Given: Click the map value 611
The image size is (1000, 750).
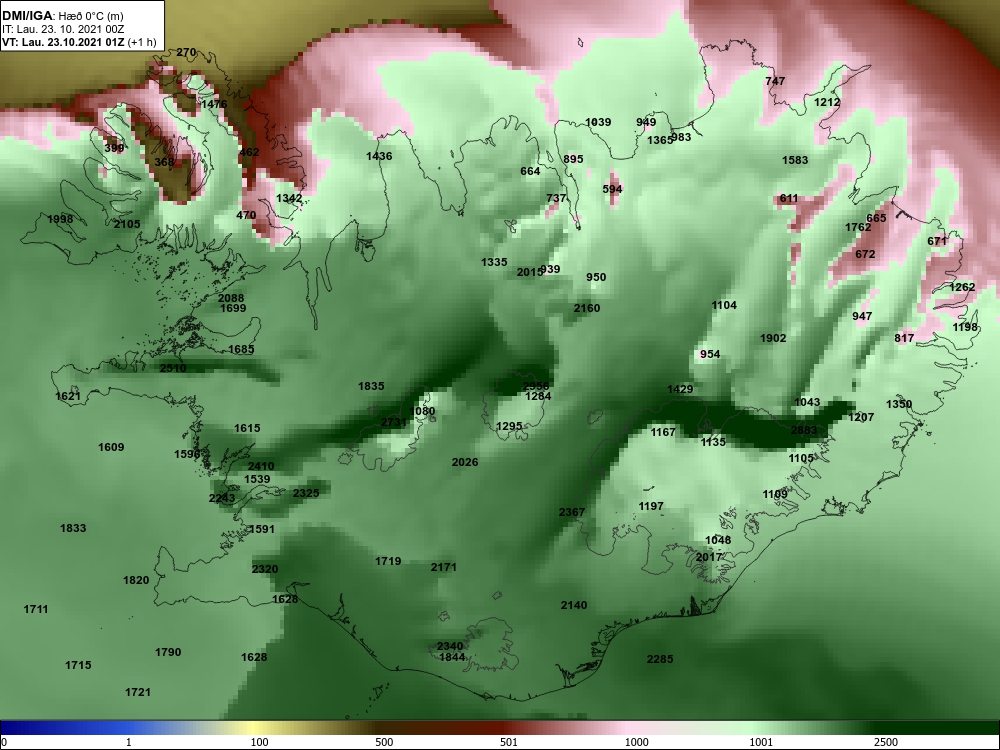Looking at the screenshot, I should coord(789,198).
